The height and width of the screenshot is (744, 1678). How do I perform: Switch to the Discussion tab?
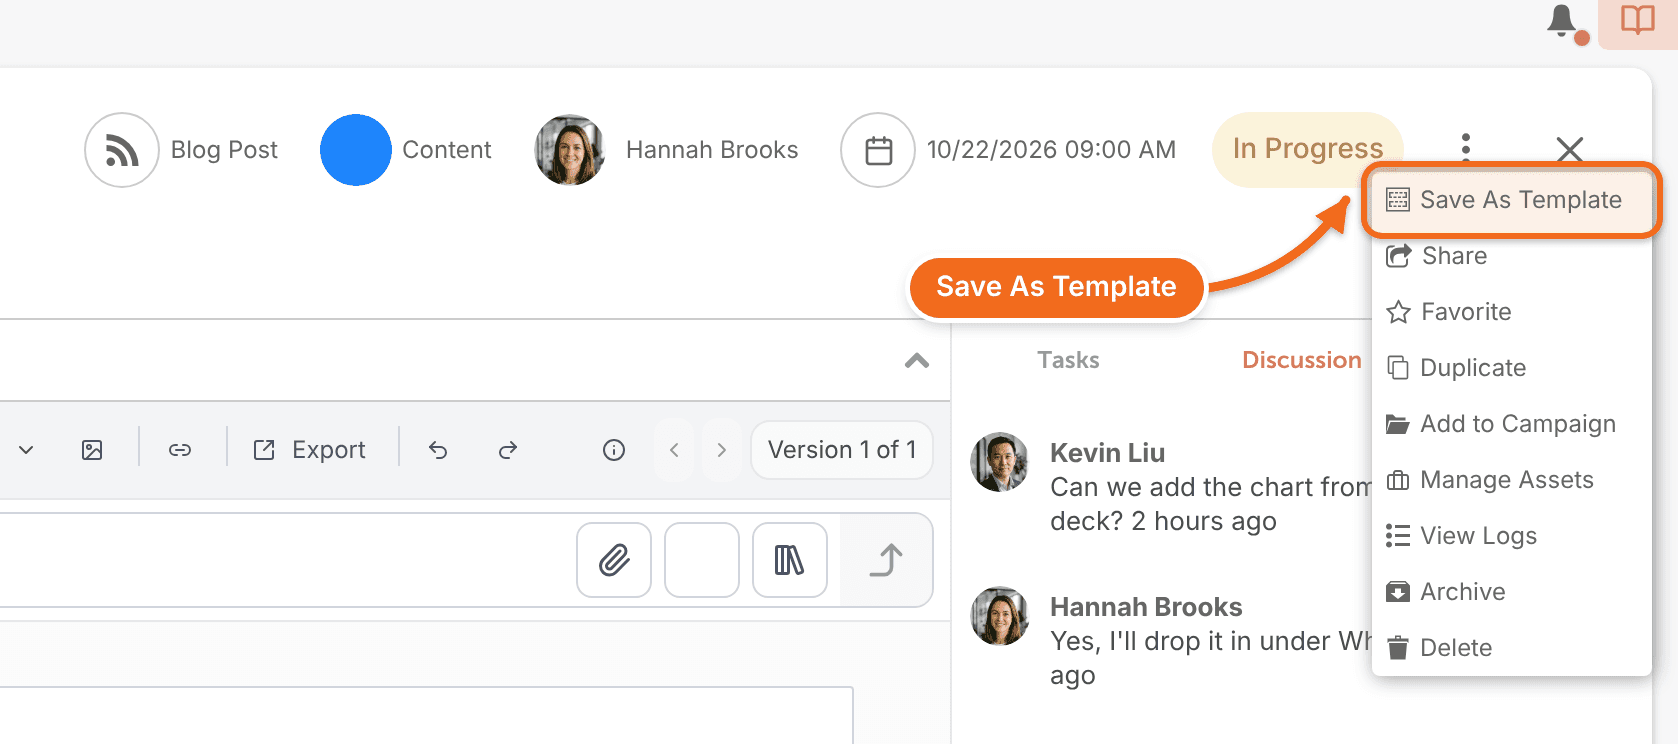1302,360
